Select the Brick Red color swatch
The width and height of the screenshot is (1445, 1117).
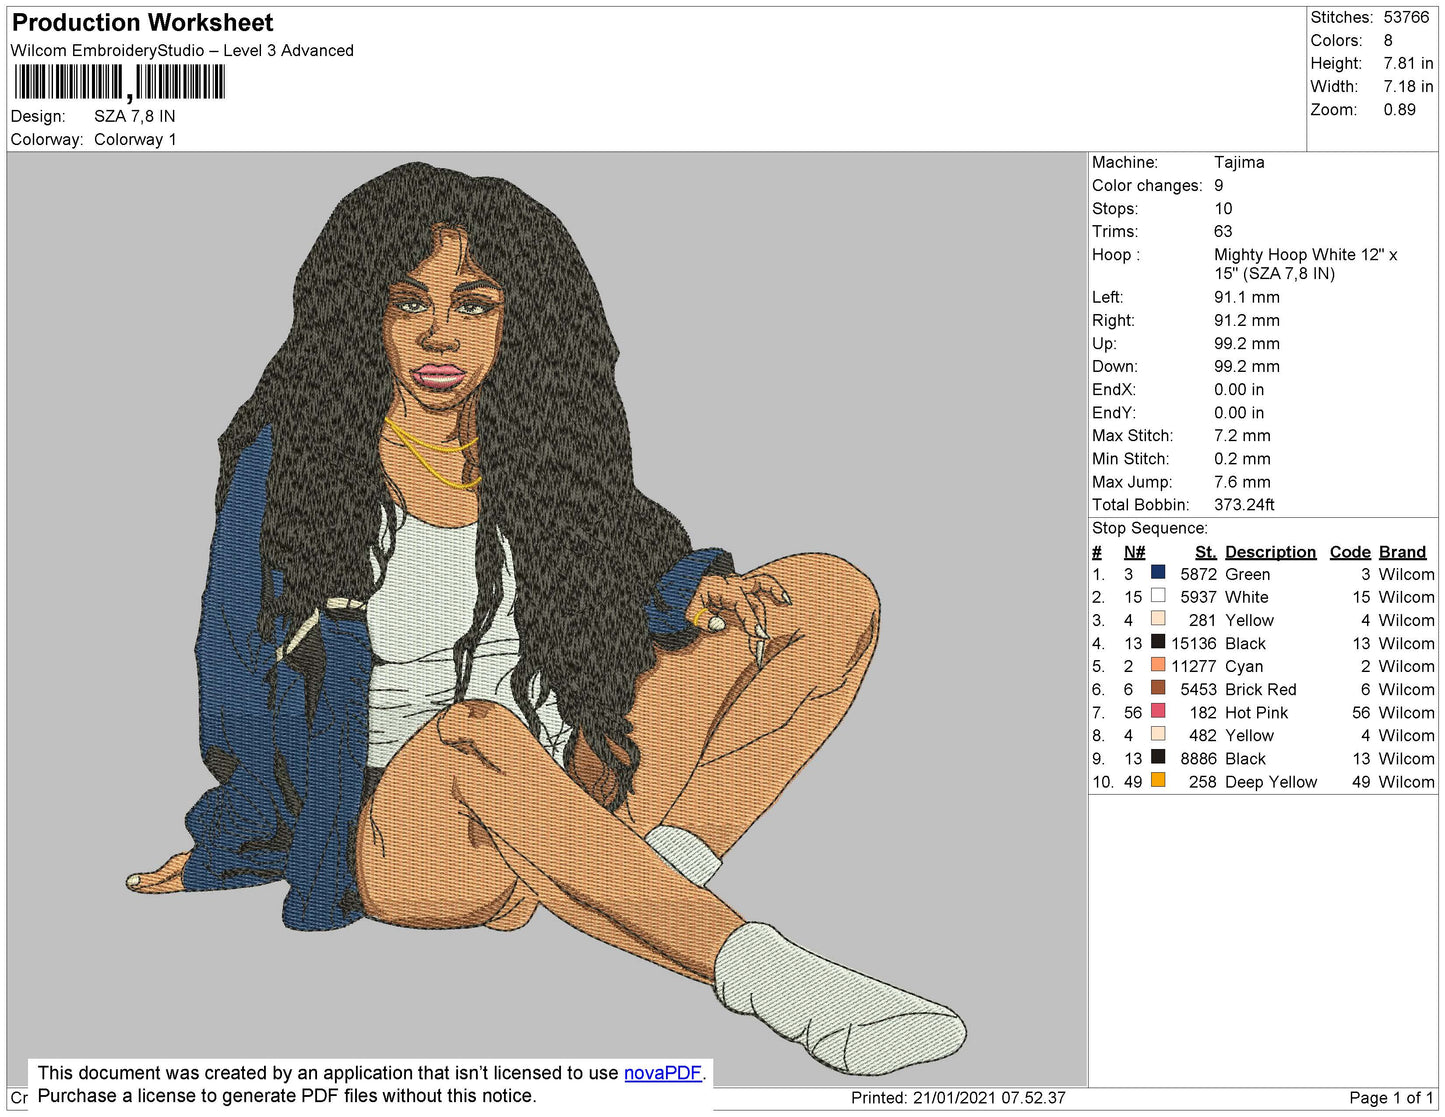click(x=1158, y=689)
